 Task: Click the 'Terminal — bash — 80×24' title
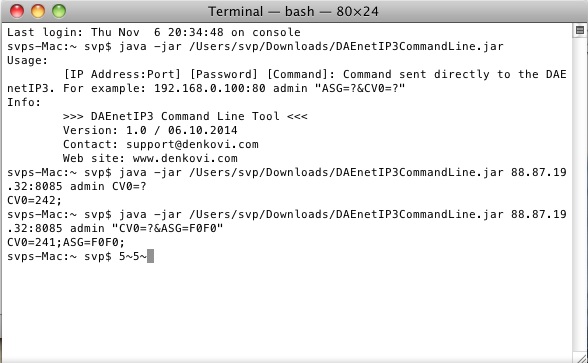point(294,12)
